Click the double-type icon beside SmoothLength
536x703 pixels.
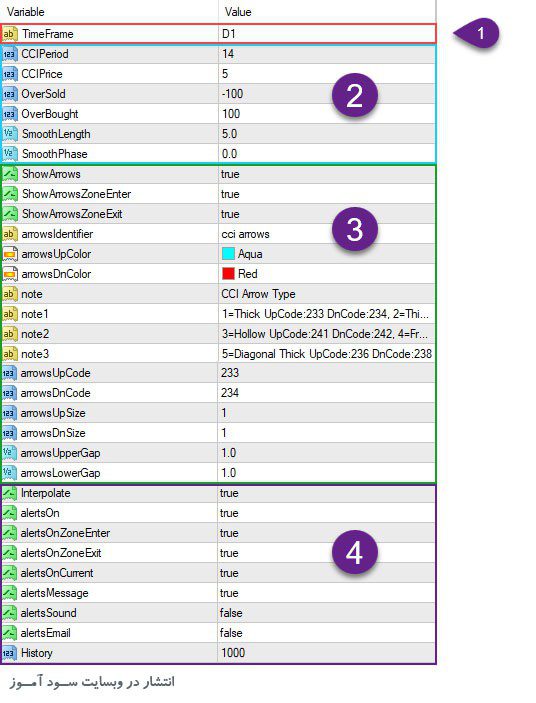pyautogui.click(x=9, y=134)
